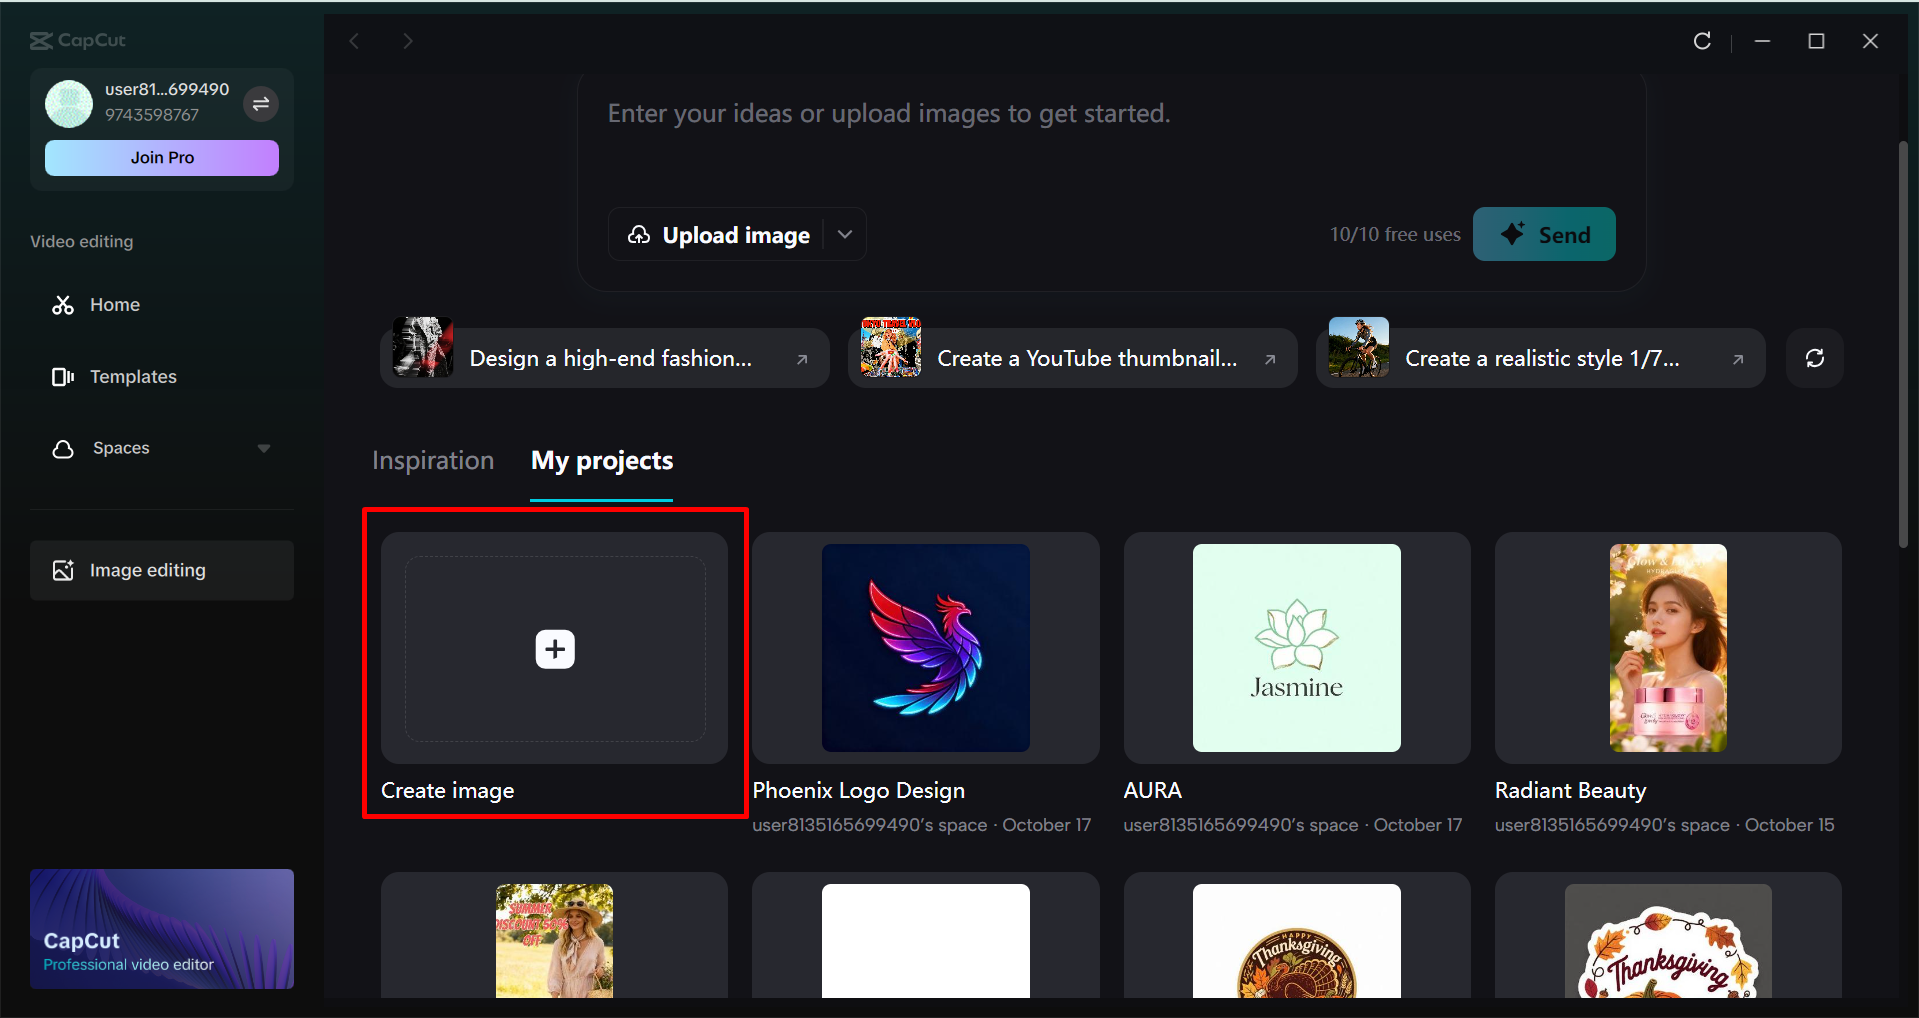Open Templates in the sidebar
This screenshot has width=1919, height=1018.
point(162,377)
